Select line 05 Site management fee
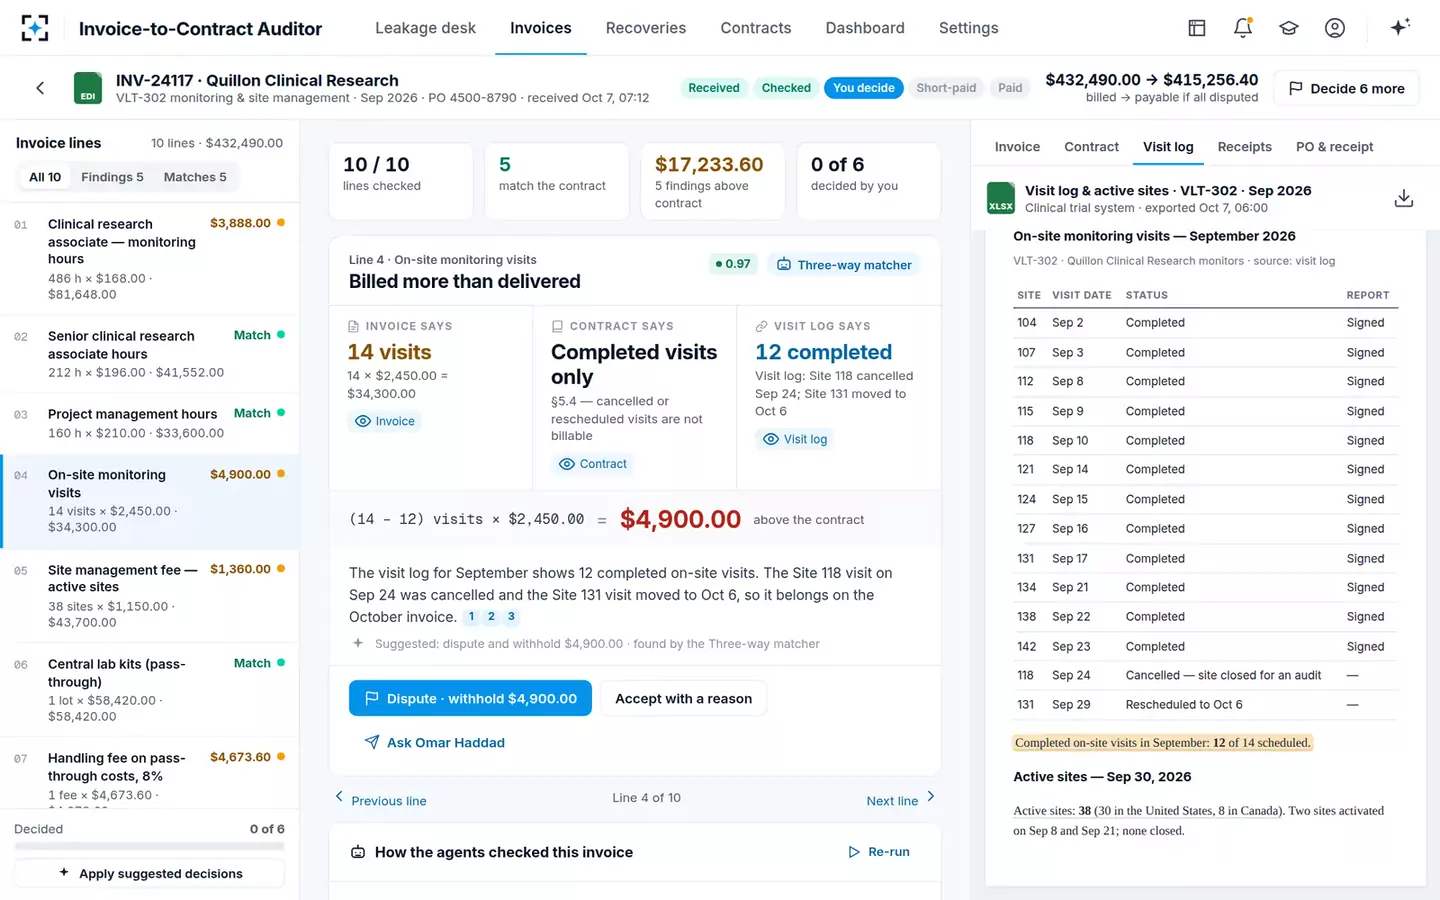The height and width of the screenshot is (900, 1440). coord(150,596)
